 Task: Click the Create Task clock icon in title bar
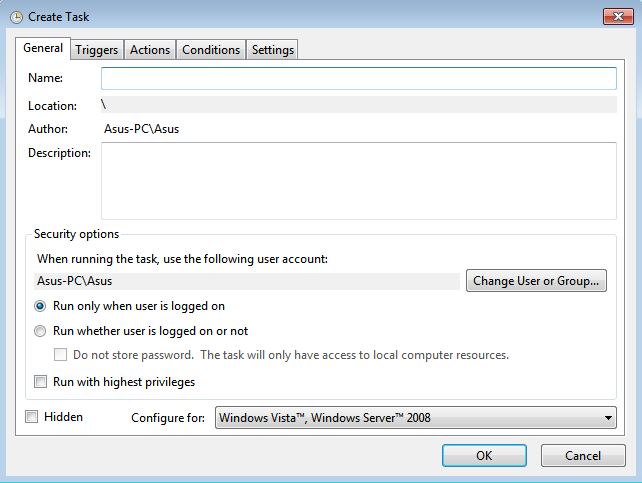pos(16,17)
